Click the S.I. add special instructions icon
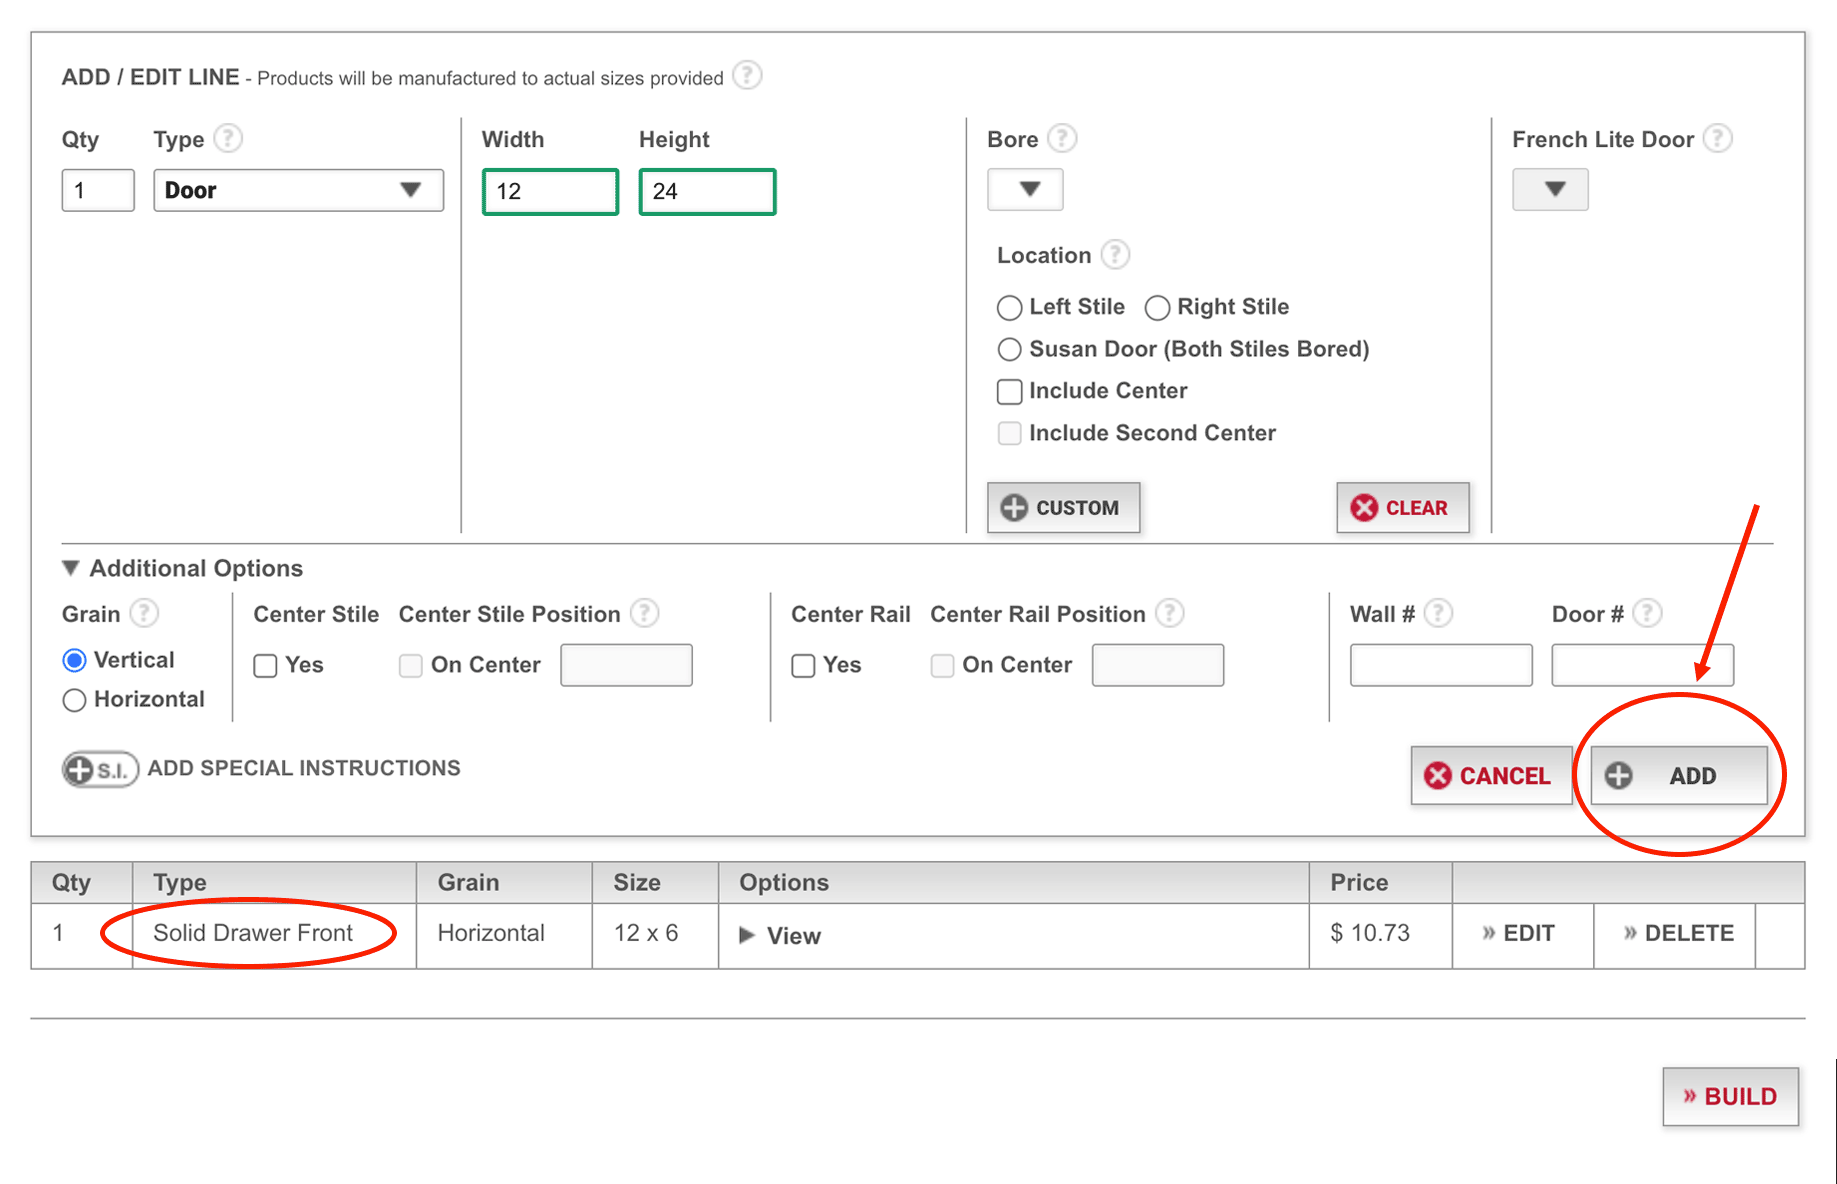Viewport: 1837px width, 1184px height. pyautogui.click(x=100, y=769)
